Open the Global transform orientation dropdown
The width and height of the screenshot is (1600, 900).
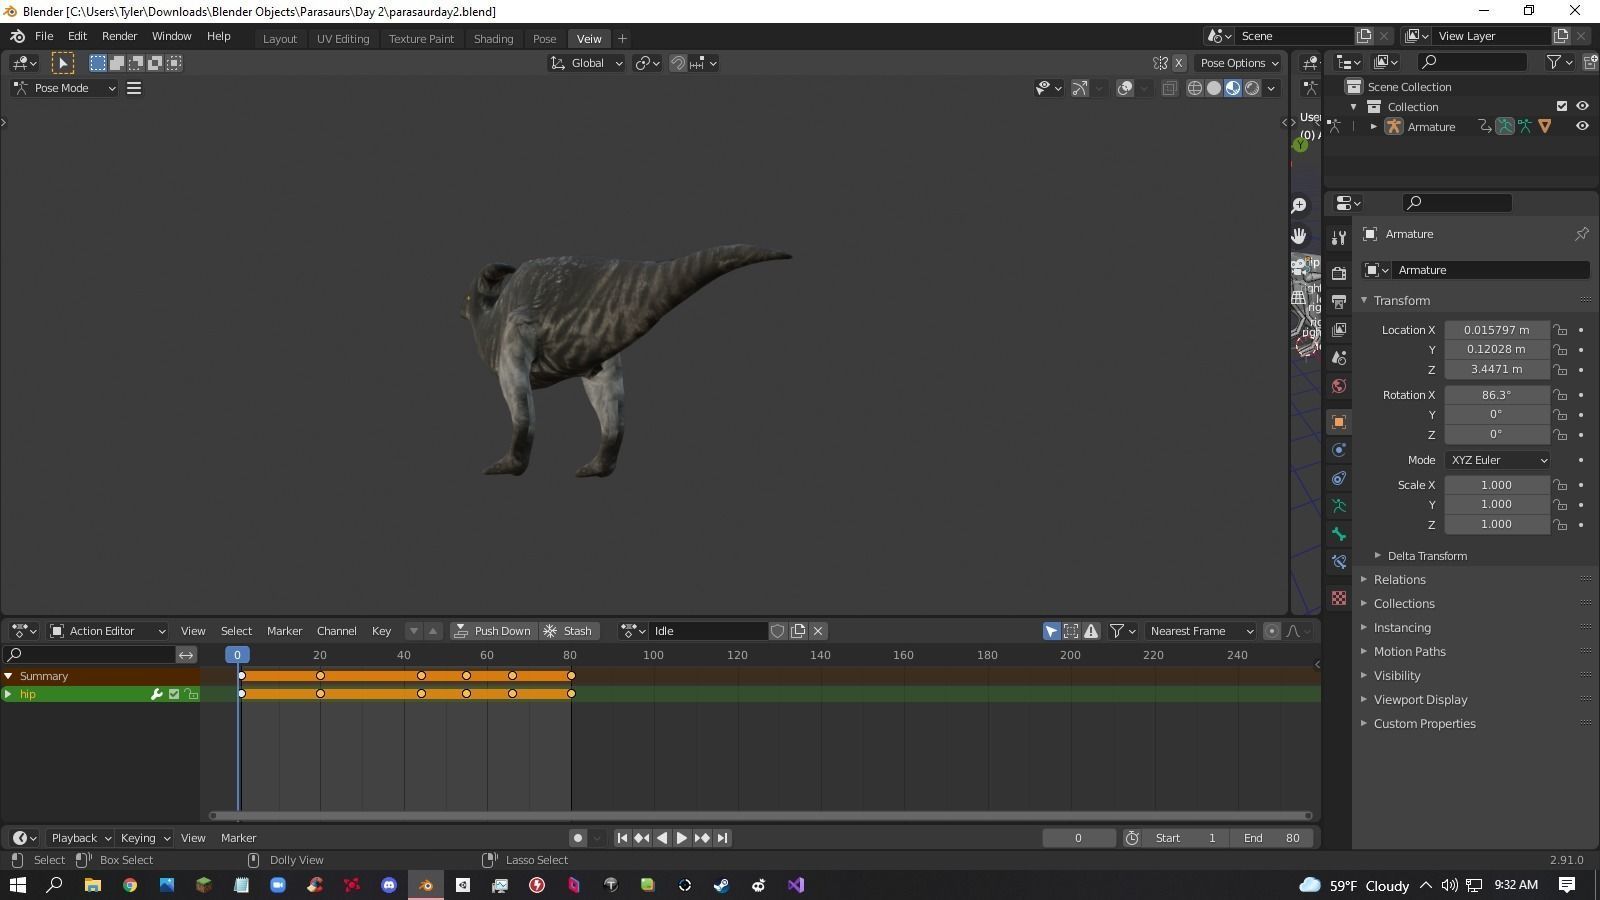click(586, 63)
